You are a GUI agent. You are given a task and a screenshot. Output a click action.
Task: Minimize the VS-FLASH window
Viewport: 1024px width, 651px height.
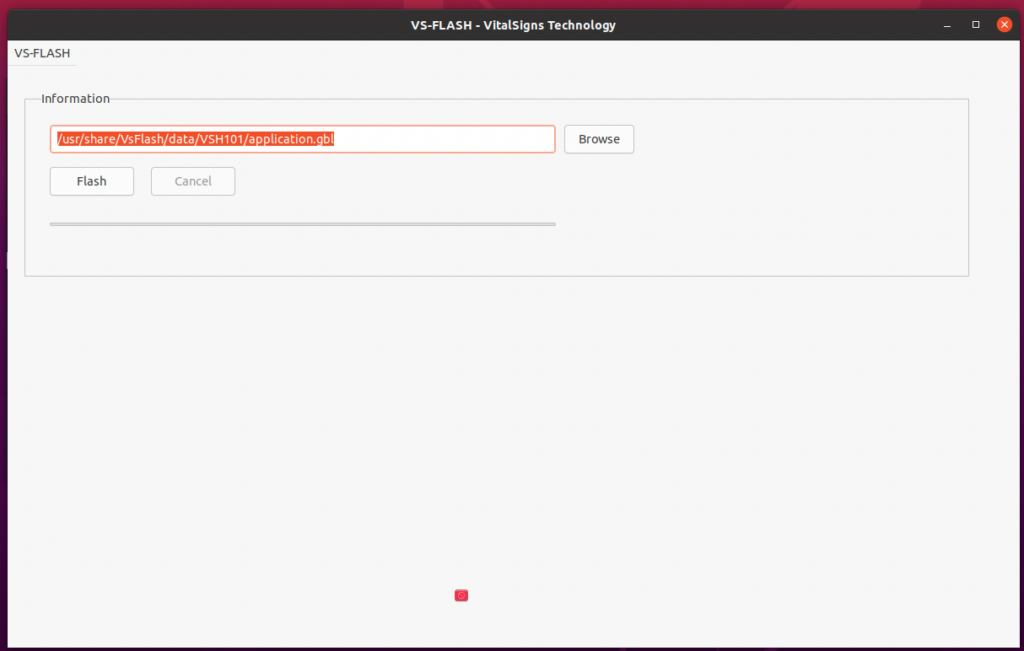(947, 25)
